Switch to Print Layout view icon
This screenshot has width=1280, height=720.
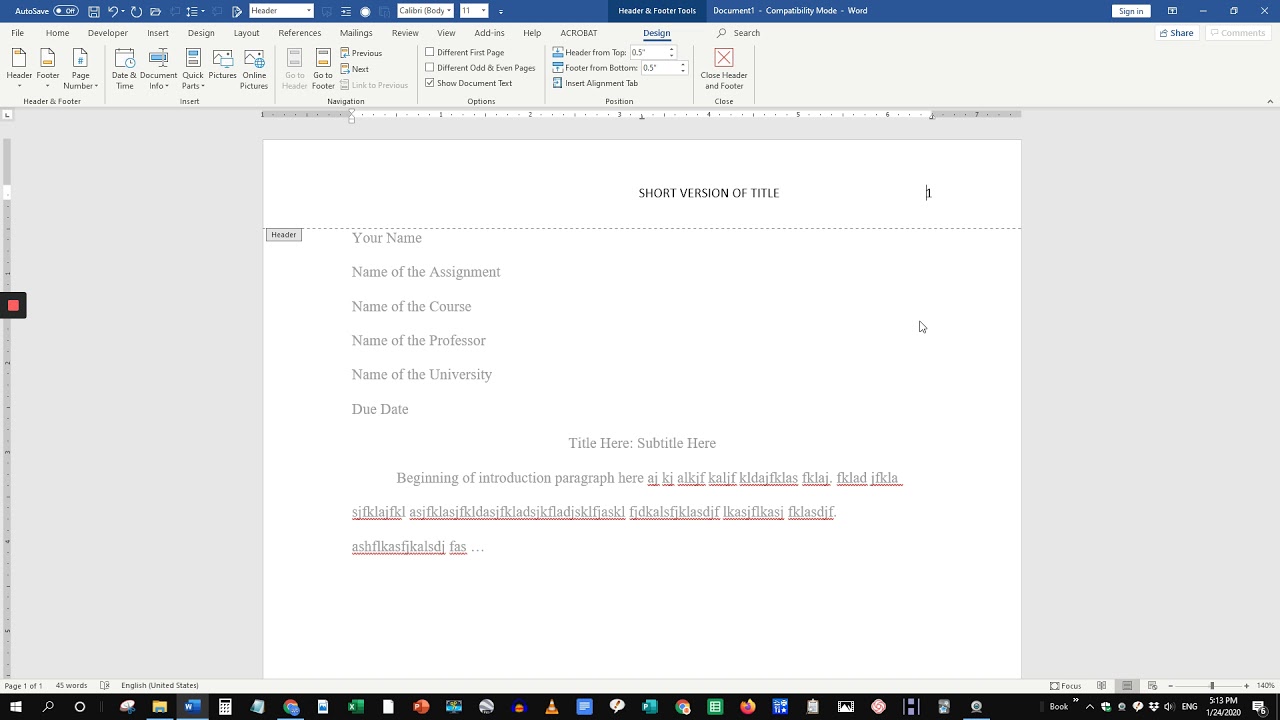point(1127,686)
